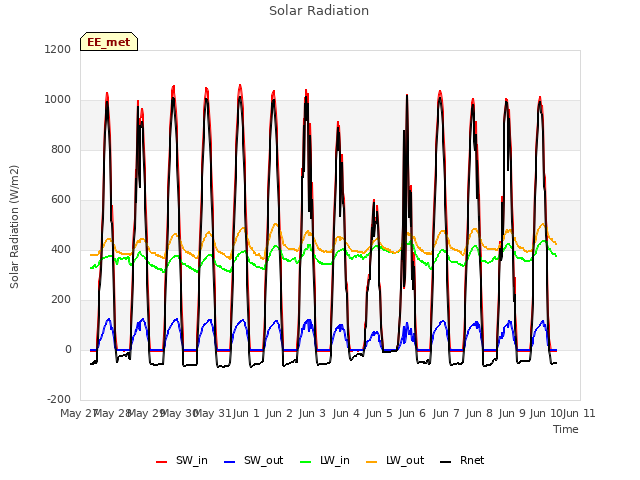Click the Jun 6 x-axis tick label
This screenshot has width=640, height=480.
pos(412,413)
